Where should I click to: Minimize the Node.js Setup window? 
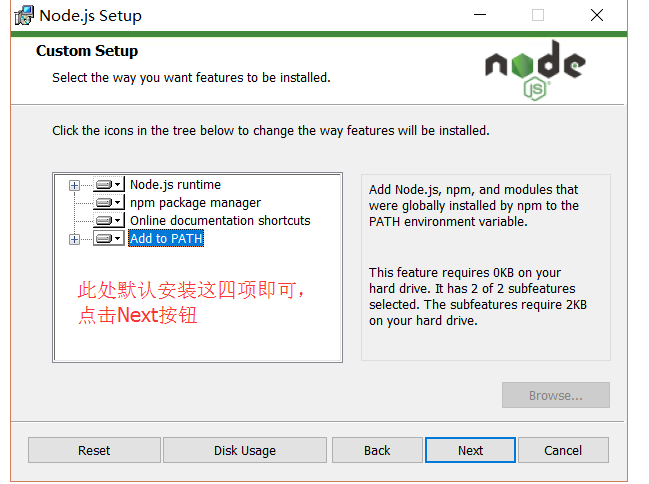(480, 15)
